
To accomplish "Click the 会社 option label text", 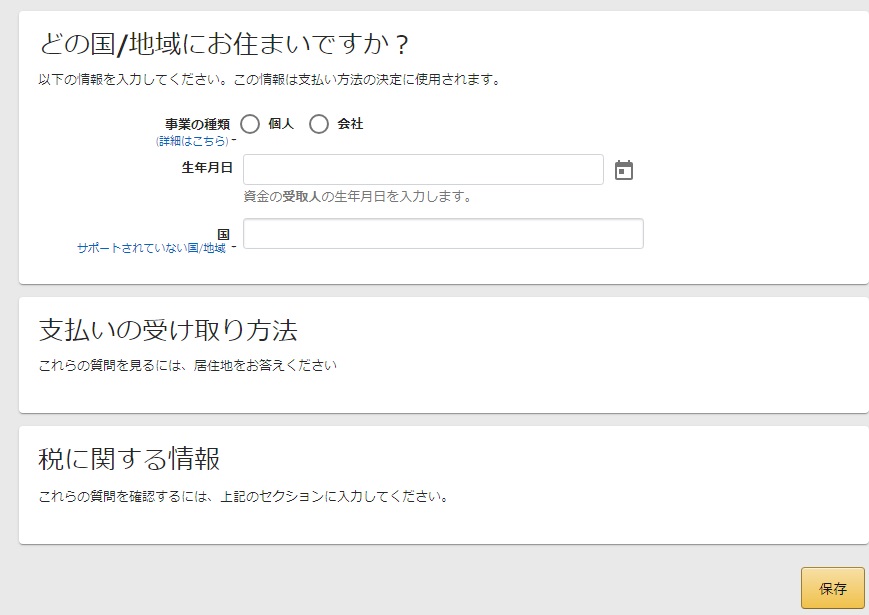I will tap(350, 124).
